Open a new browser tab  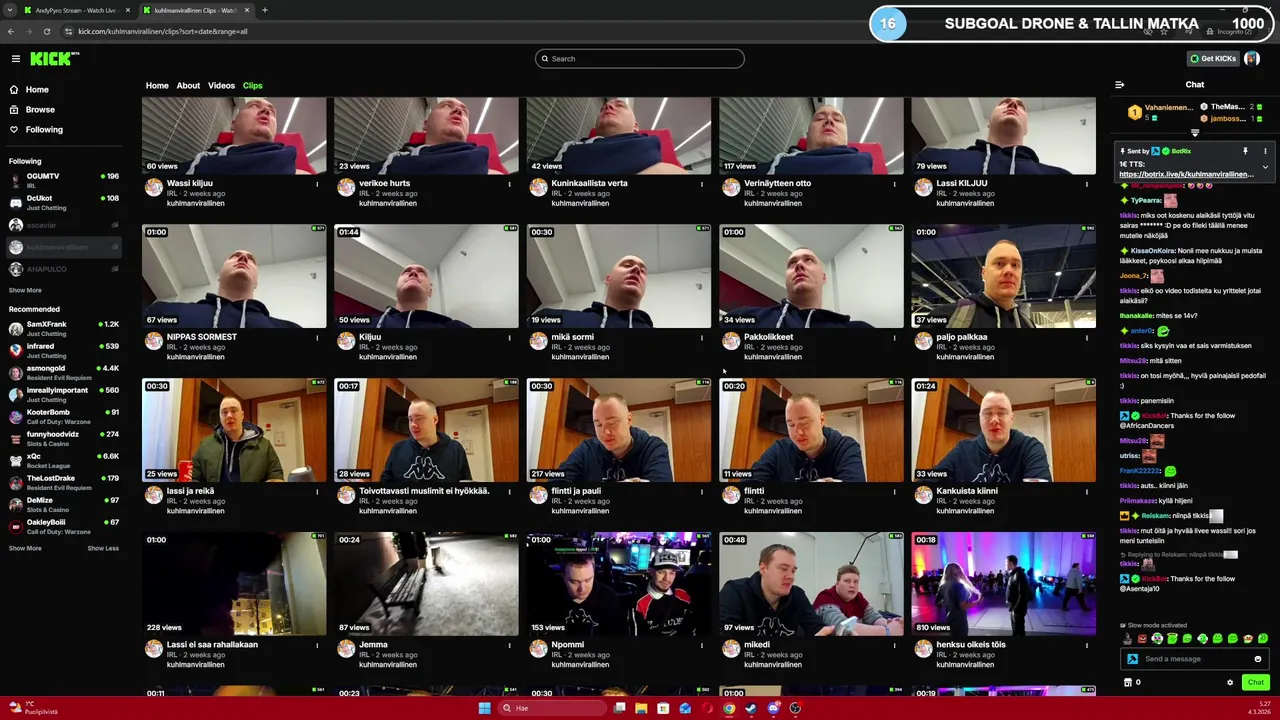pyautogui.click(x=264, y=10)
